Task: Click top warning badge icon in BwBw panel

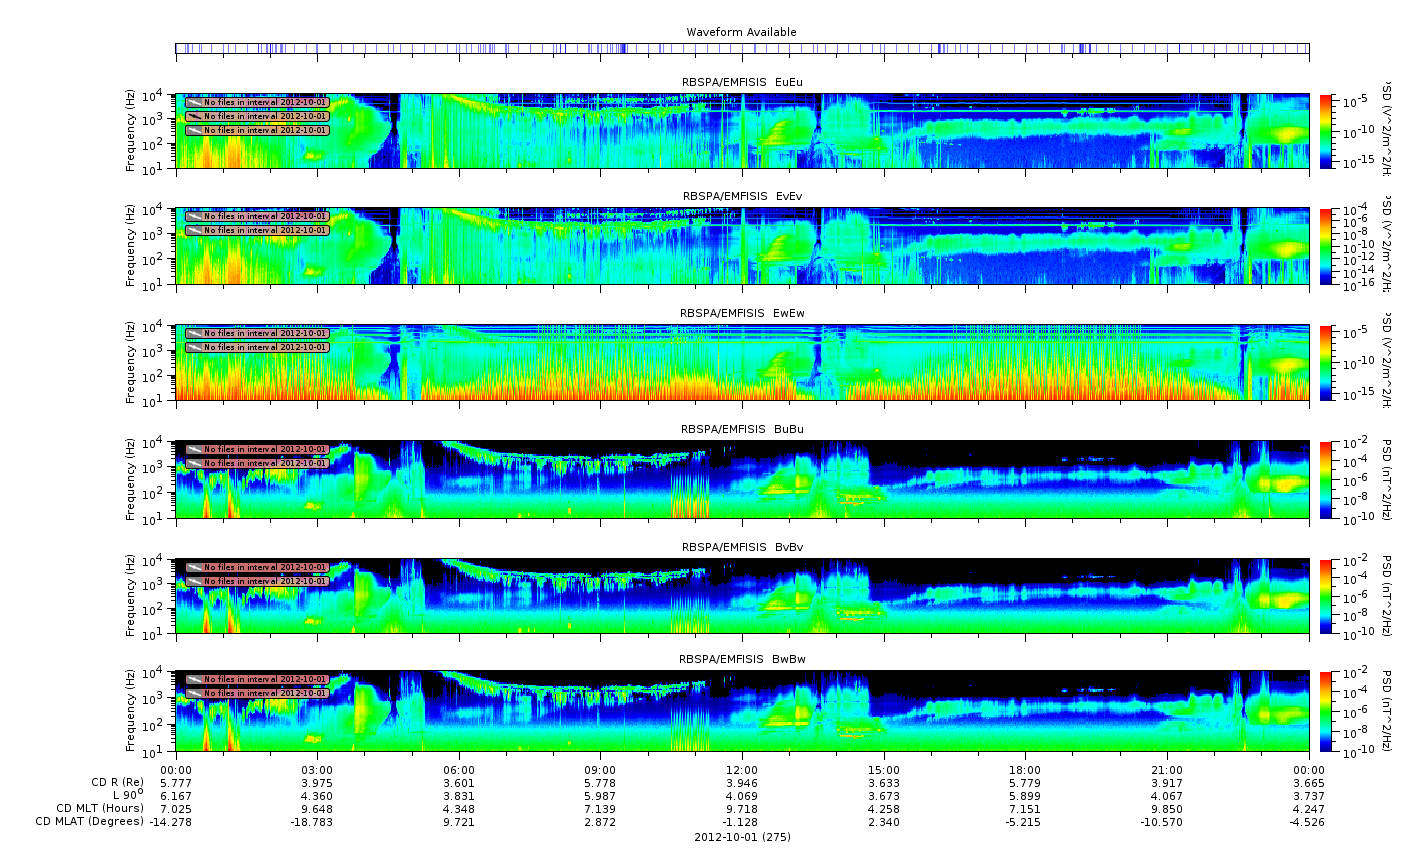Action: 194,679
